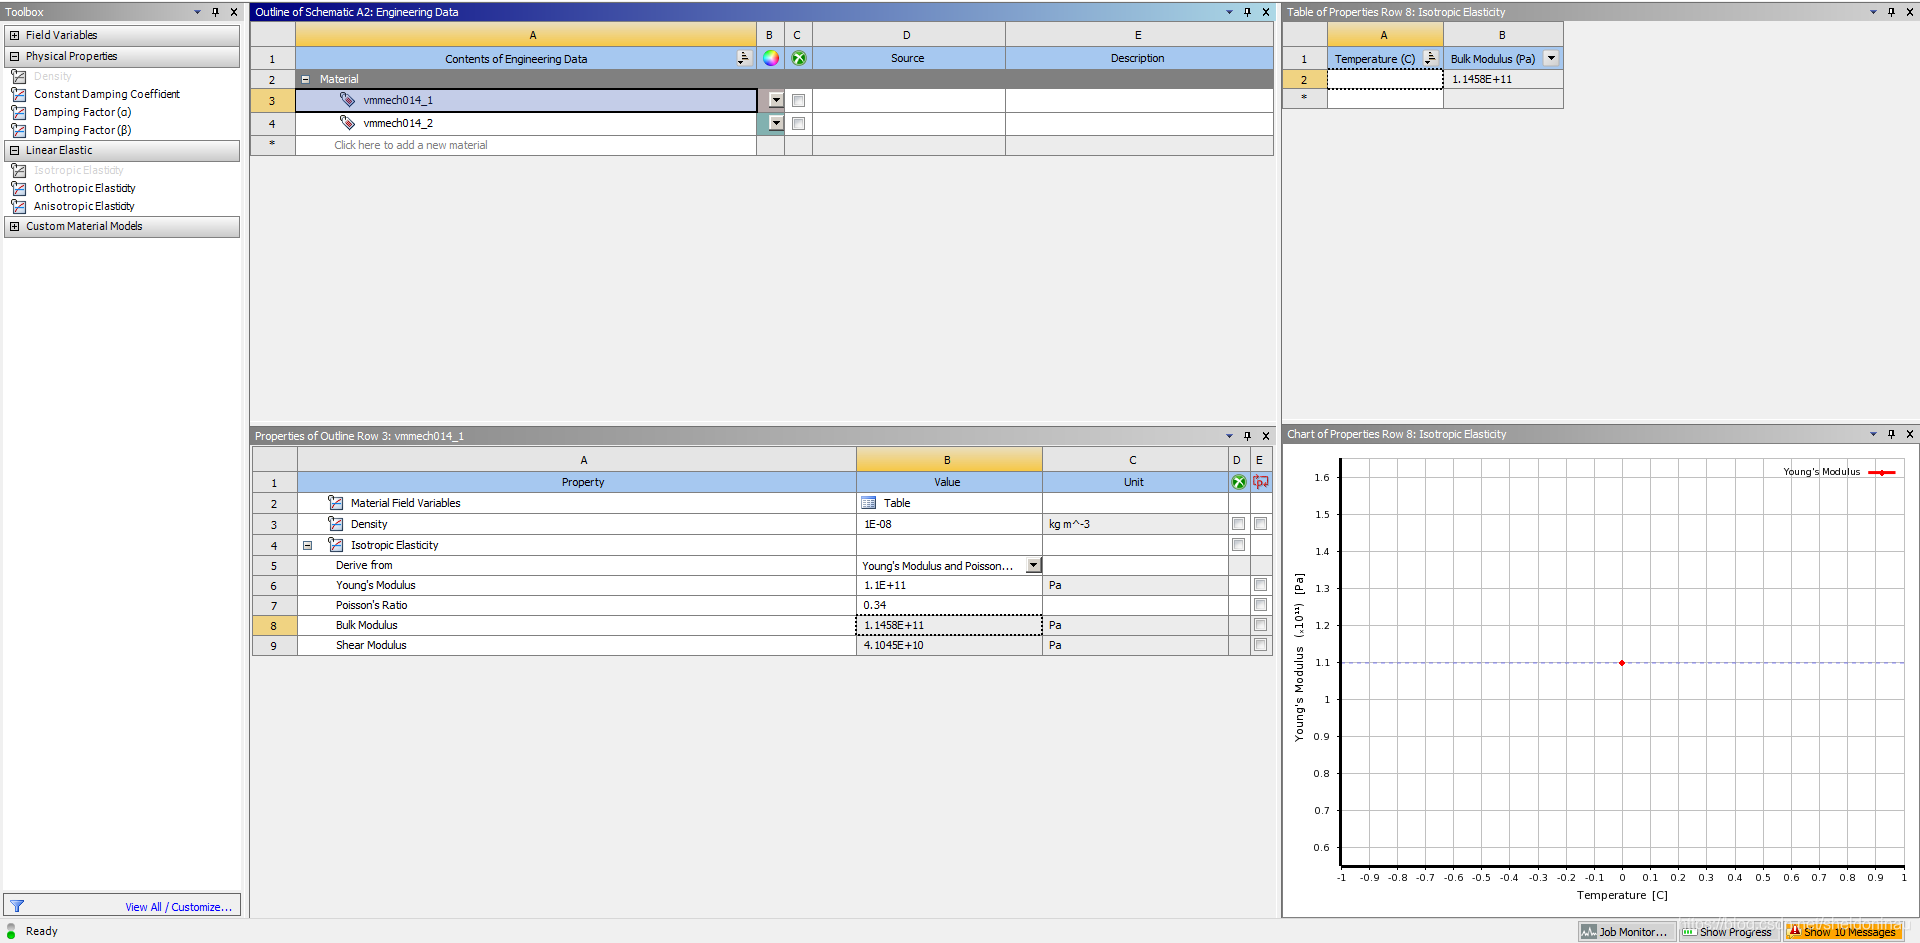Image resolution: width=1920 pixels, height=943 pixels.
Task: Open the Toolbox panel options menu arrow
Action: 197,12
